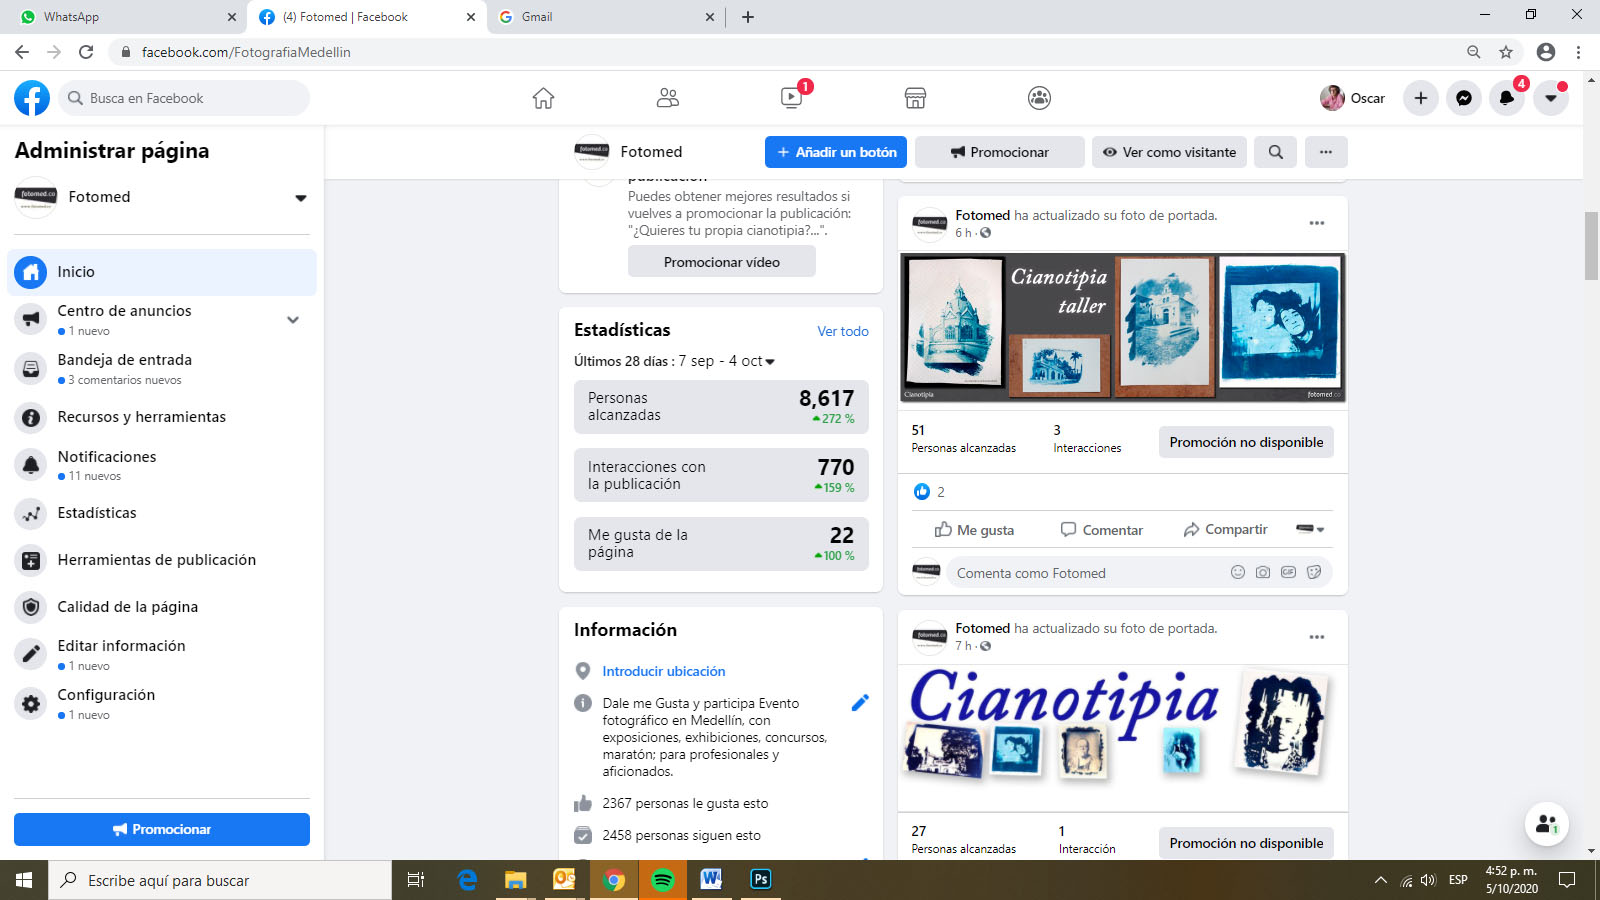The width and height of the screenshot is (1600, 900).
Task: Switch to the WhatsApp browser tab
Action: 120,17
